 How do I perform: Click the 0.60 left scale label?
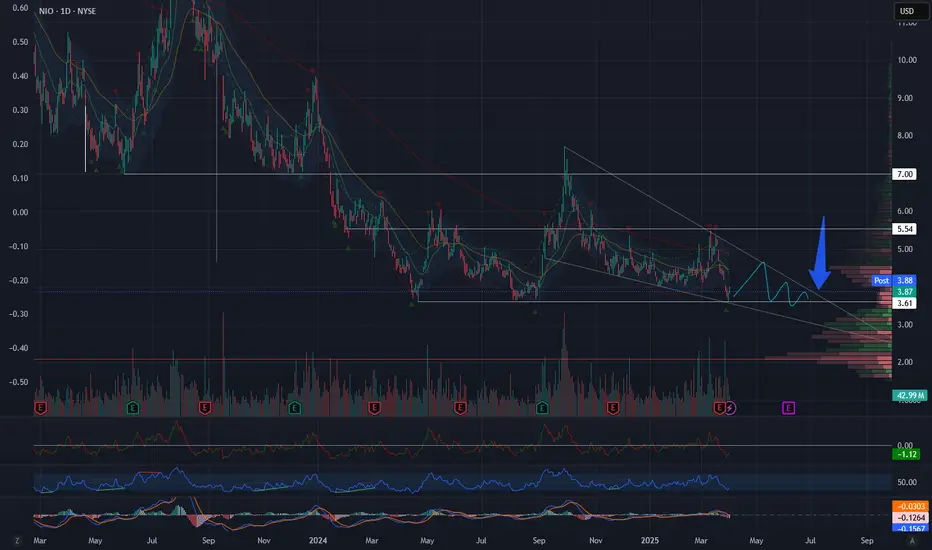click(20, 8)
